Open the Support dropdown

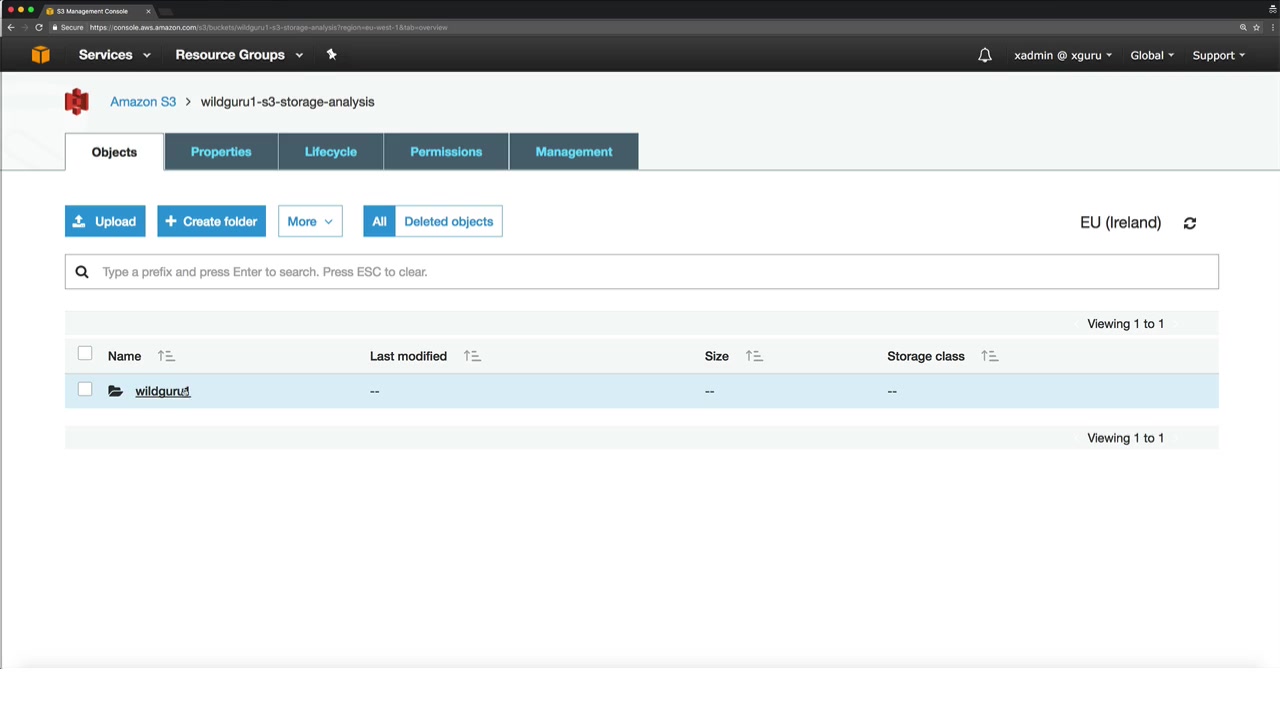pos(1218,55)
